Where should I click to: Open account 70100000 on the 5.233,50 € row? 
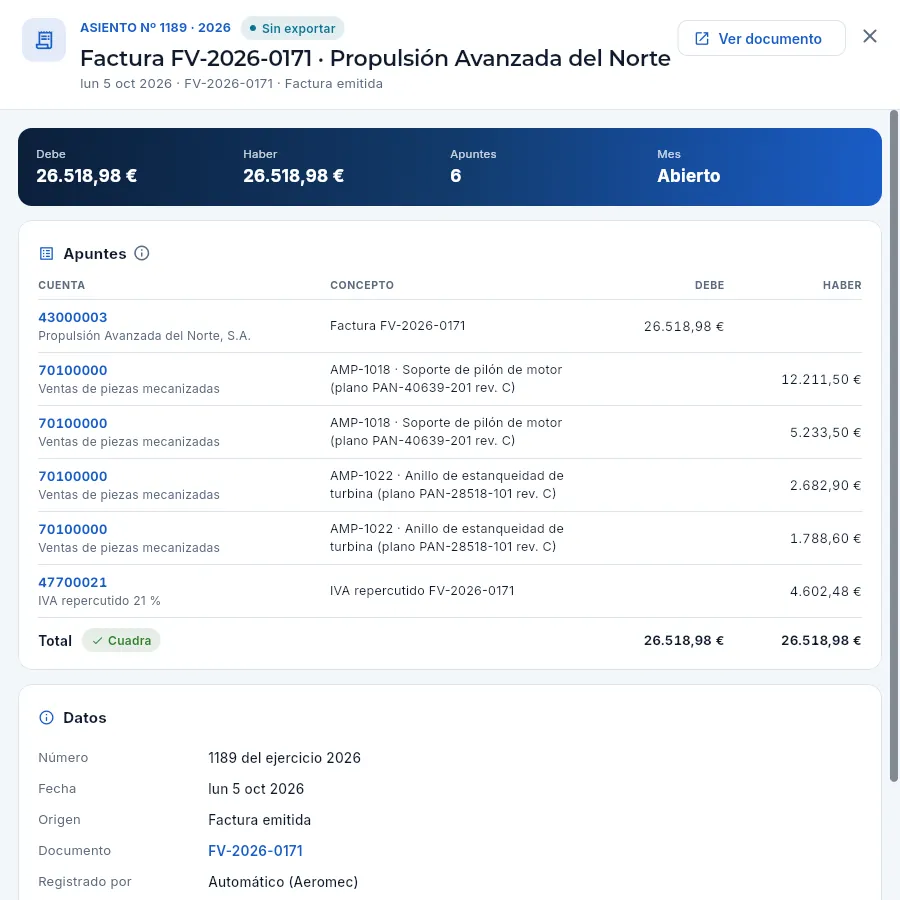(x=73, y=423)
